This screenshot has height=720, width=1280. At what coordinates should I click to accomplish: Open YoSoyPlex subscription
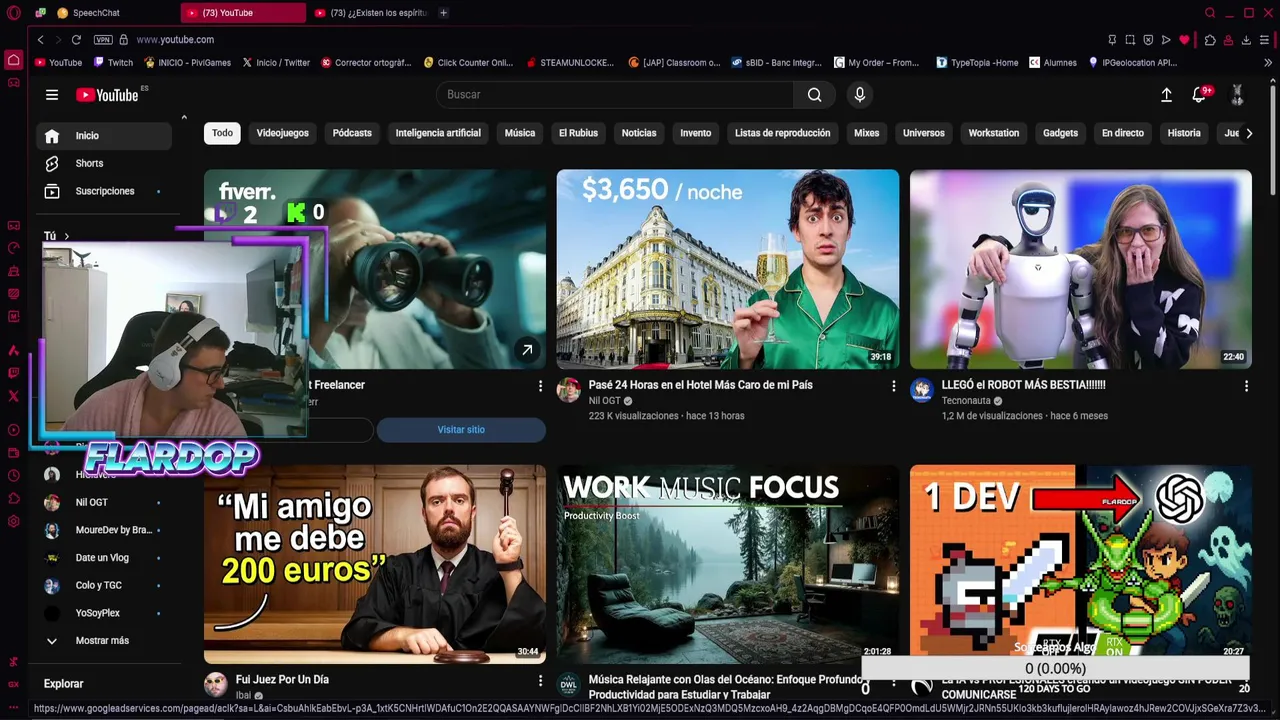(x=104, y=613)
